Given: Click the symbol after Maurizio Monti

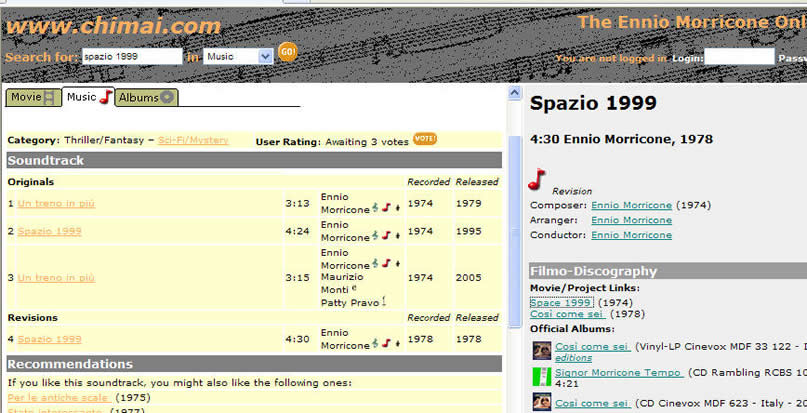Looking at the screenshot, I should pyautogui.click(x=354, y=288).
